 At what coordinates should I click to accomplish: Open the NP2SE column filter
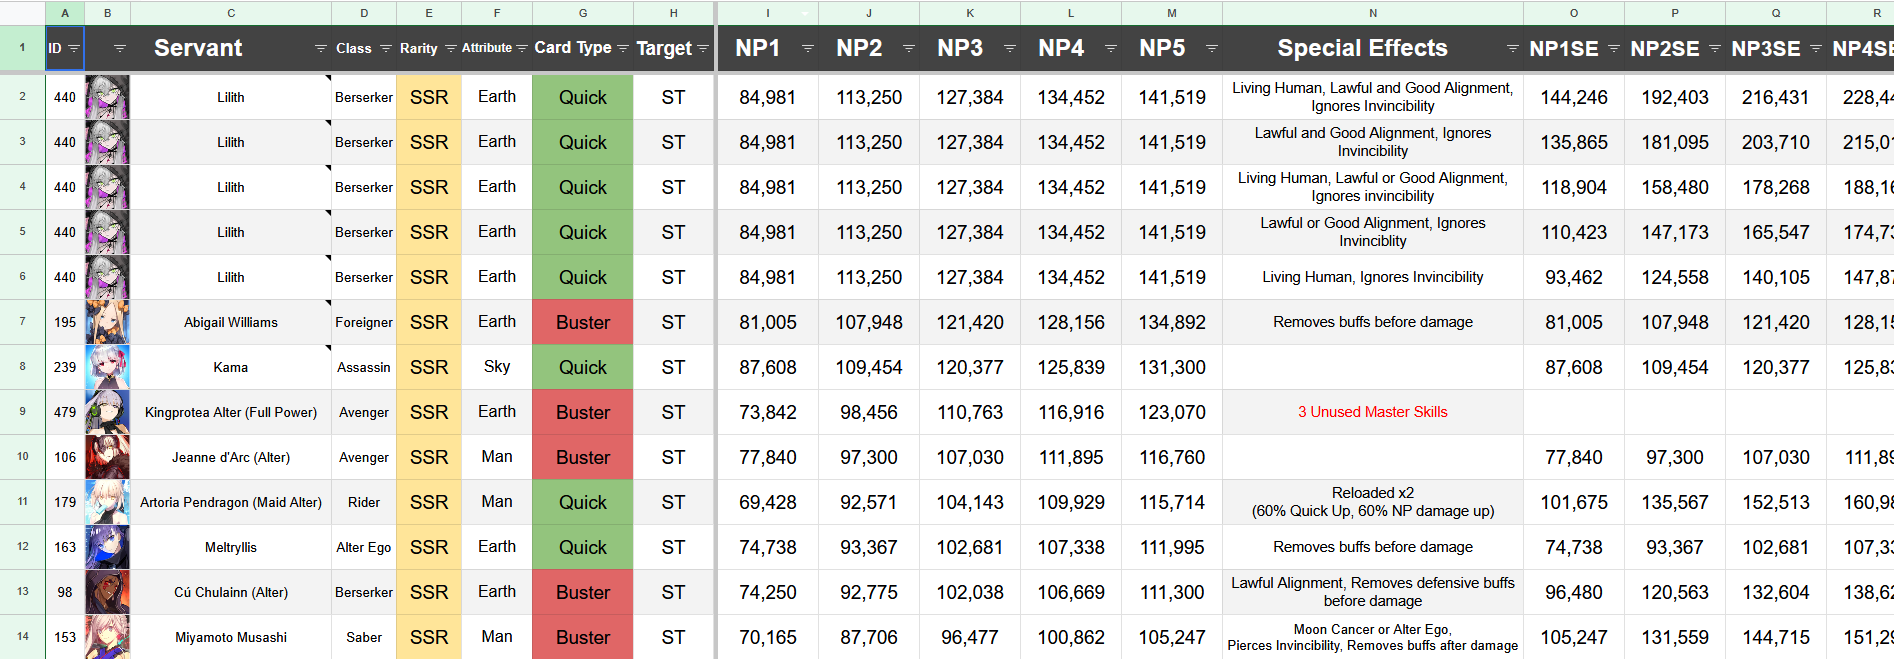[1715, 48]
